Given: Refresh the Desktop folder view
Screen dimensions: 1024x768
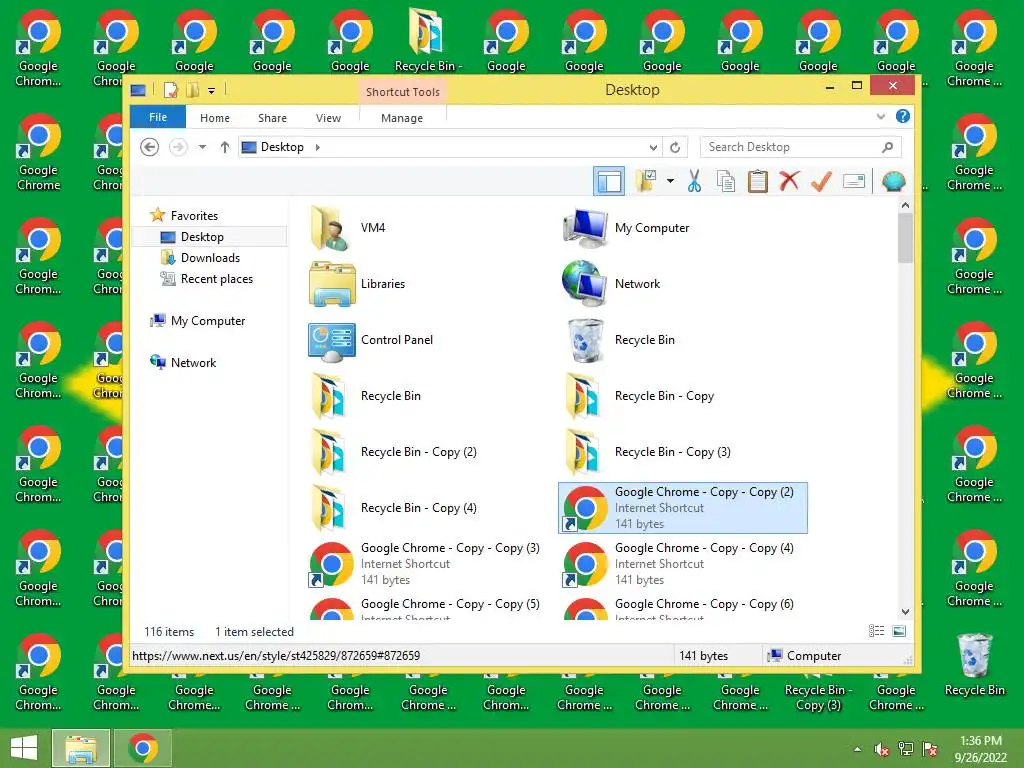Looking at the screenshot, I should (675, 148).
